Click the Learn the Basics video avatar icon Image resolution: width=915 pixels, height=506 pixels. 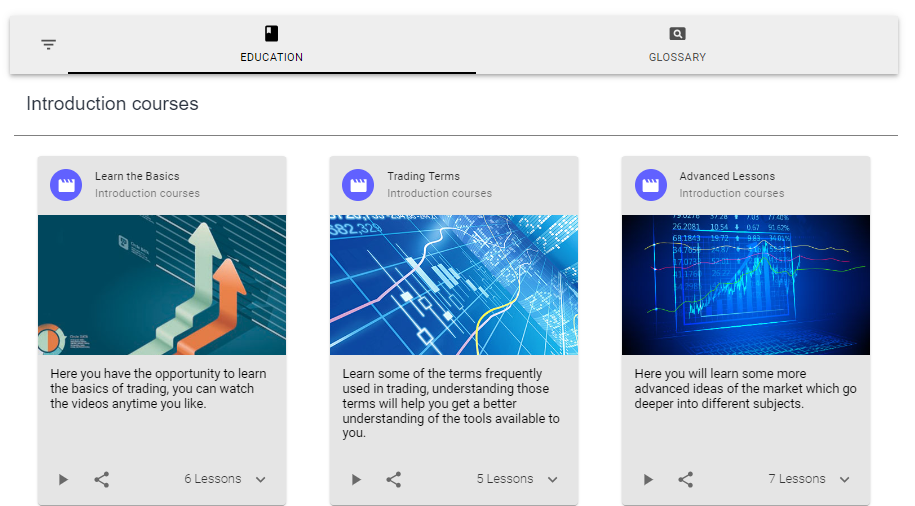point(66,185)
